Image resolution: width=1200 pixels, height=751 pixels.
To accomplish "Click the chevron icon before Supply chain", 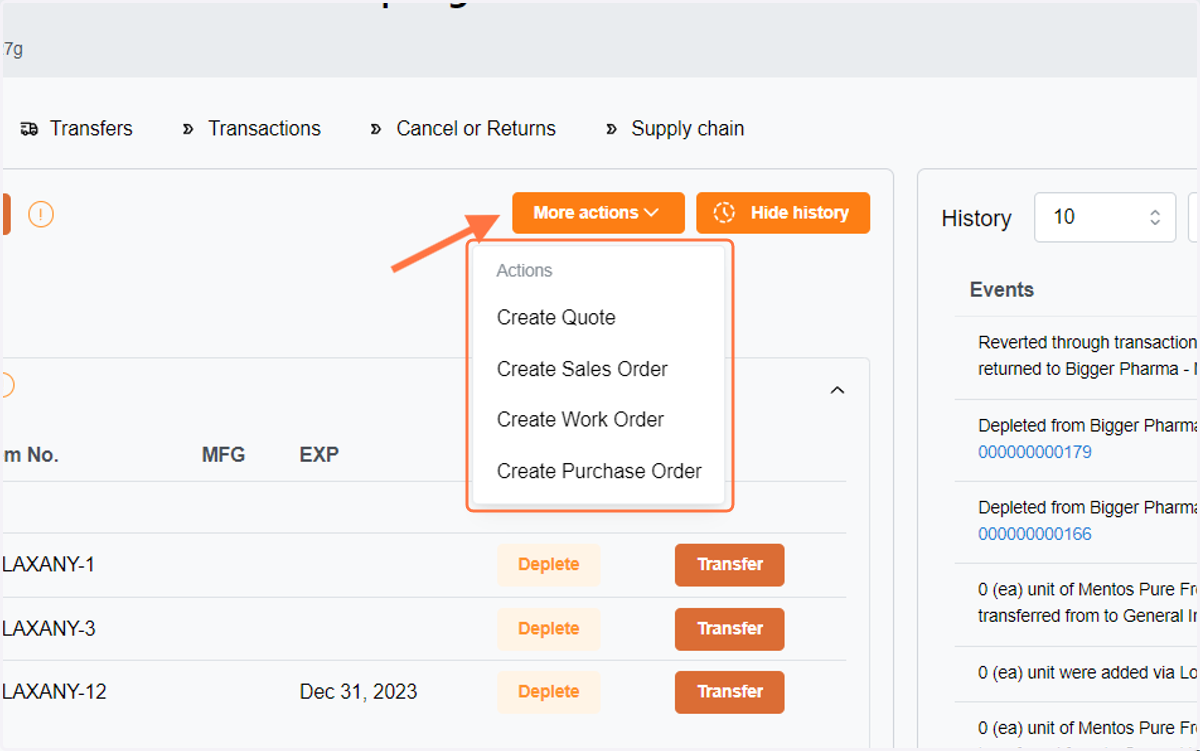I will pos(611,129).
